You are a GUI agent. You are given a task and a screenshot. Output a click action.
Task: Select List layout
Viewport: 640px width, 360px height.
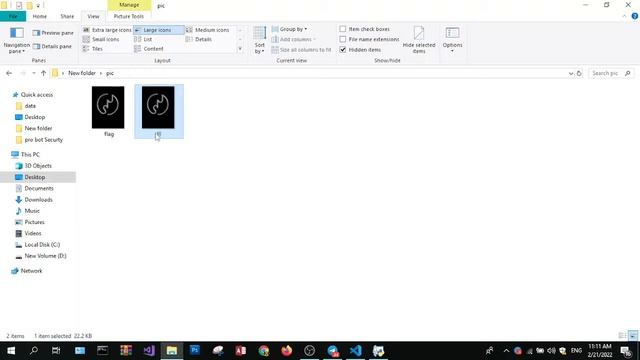click(x=143, y=39)
